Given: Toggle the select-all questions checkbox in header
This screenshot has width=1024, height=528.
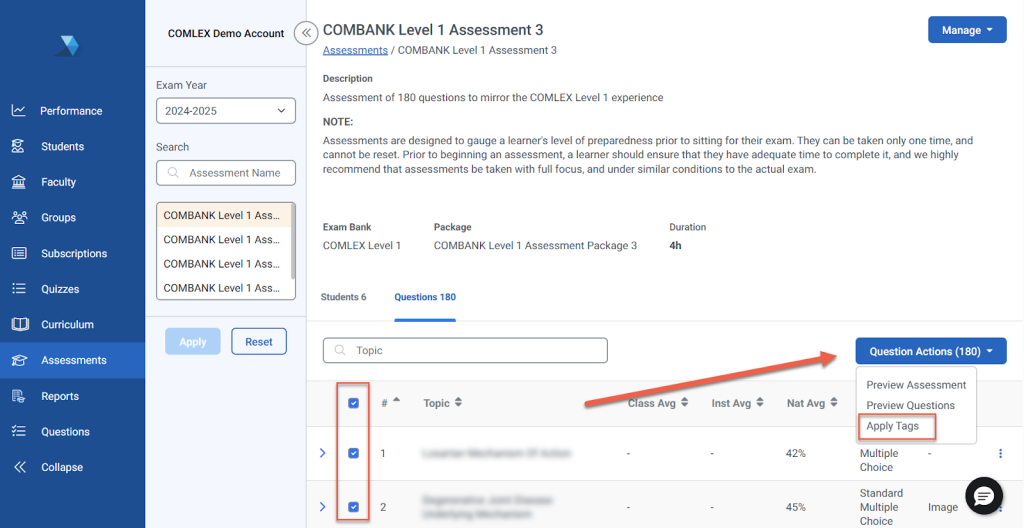Looking at the screenshot, I should (353, 403).
